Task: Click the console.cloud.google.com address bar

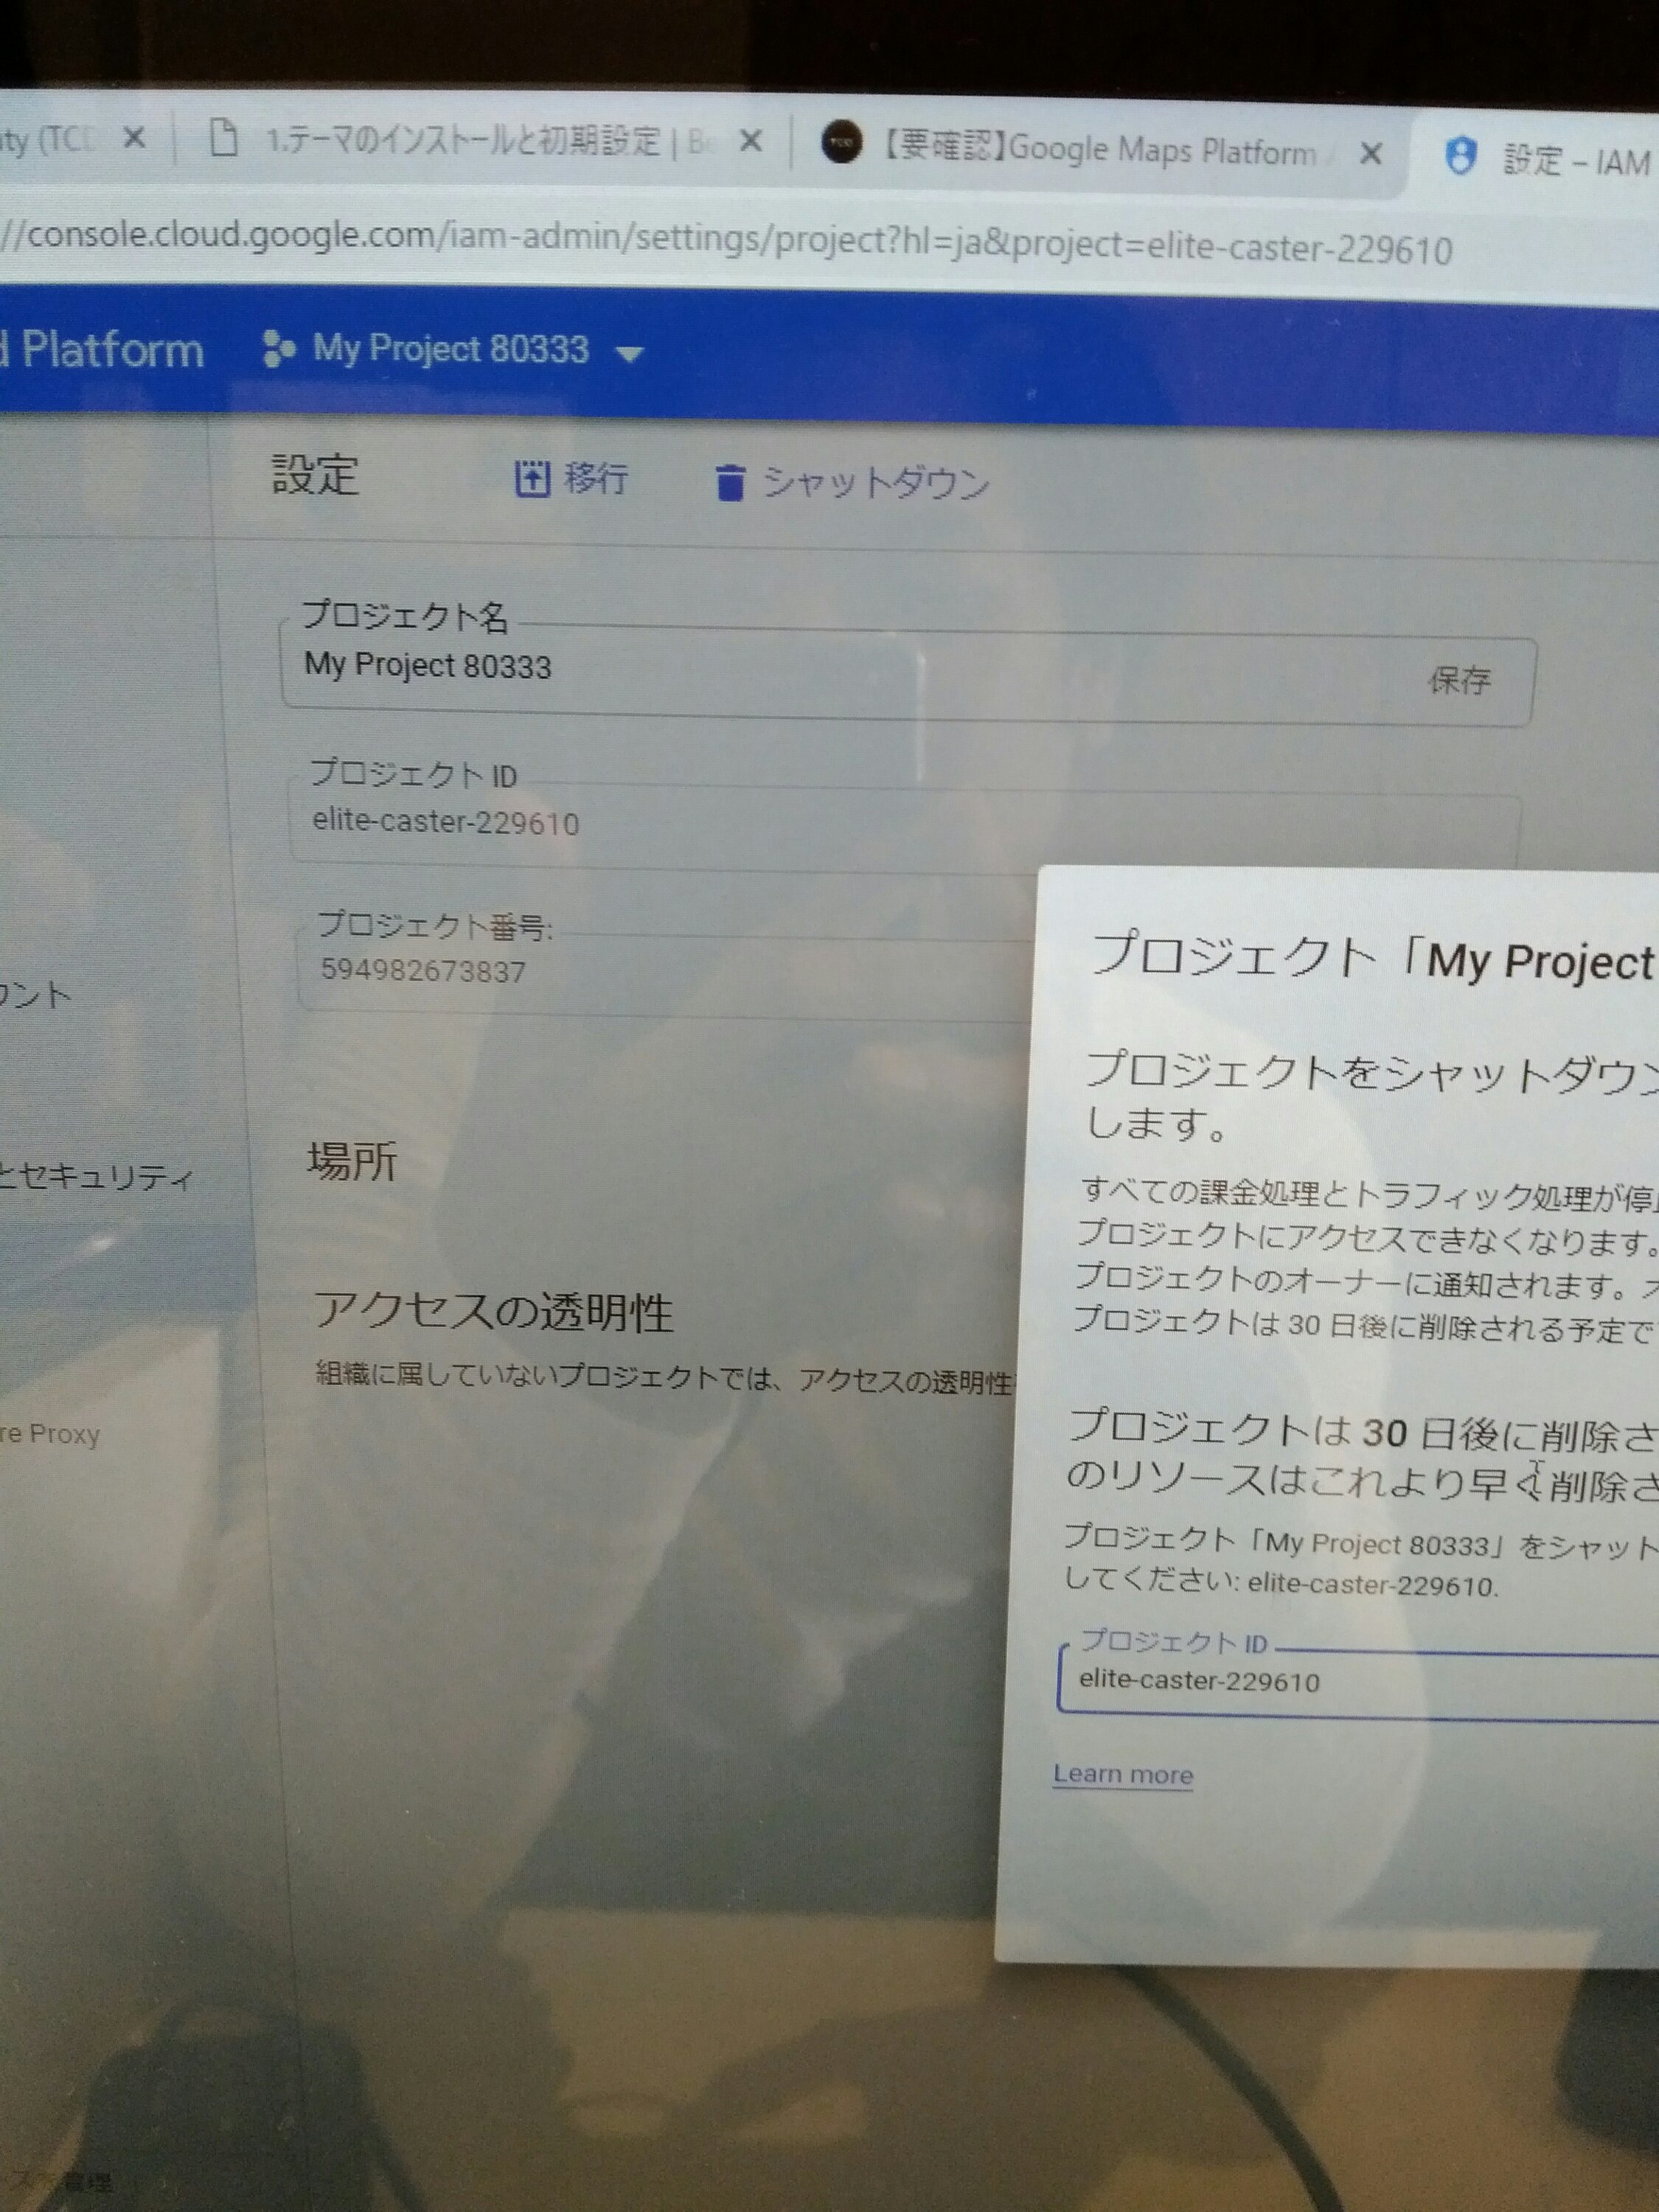Action: (727, 242)
